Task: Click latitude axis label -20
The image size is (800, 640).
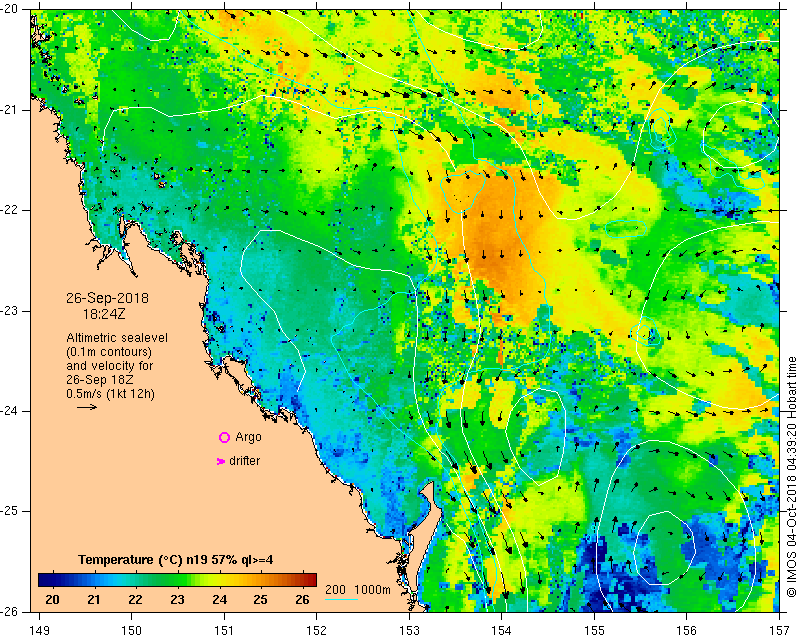Action: (9, 9)
